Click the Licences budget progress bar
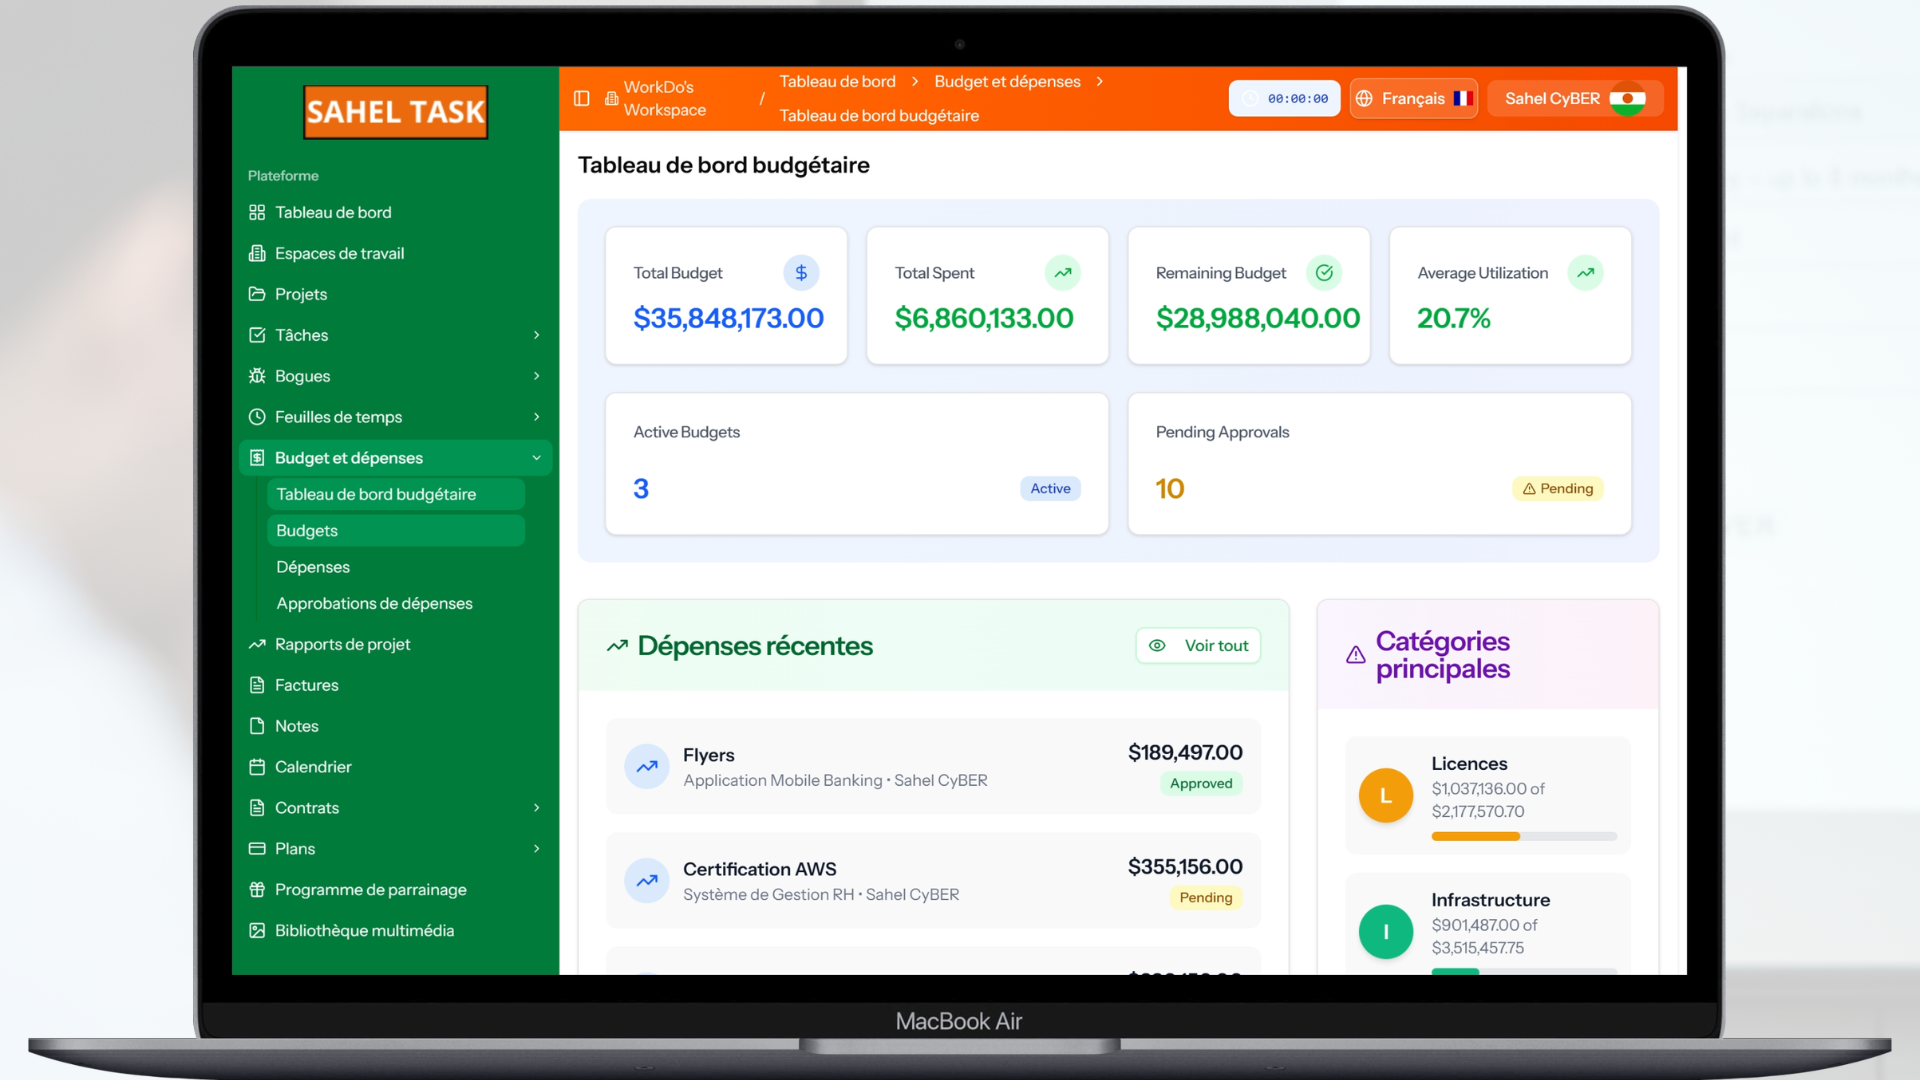Screen dimensions: 1920x1080 pyautogui.click(x=1523, y=836)
